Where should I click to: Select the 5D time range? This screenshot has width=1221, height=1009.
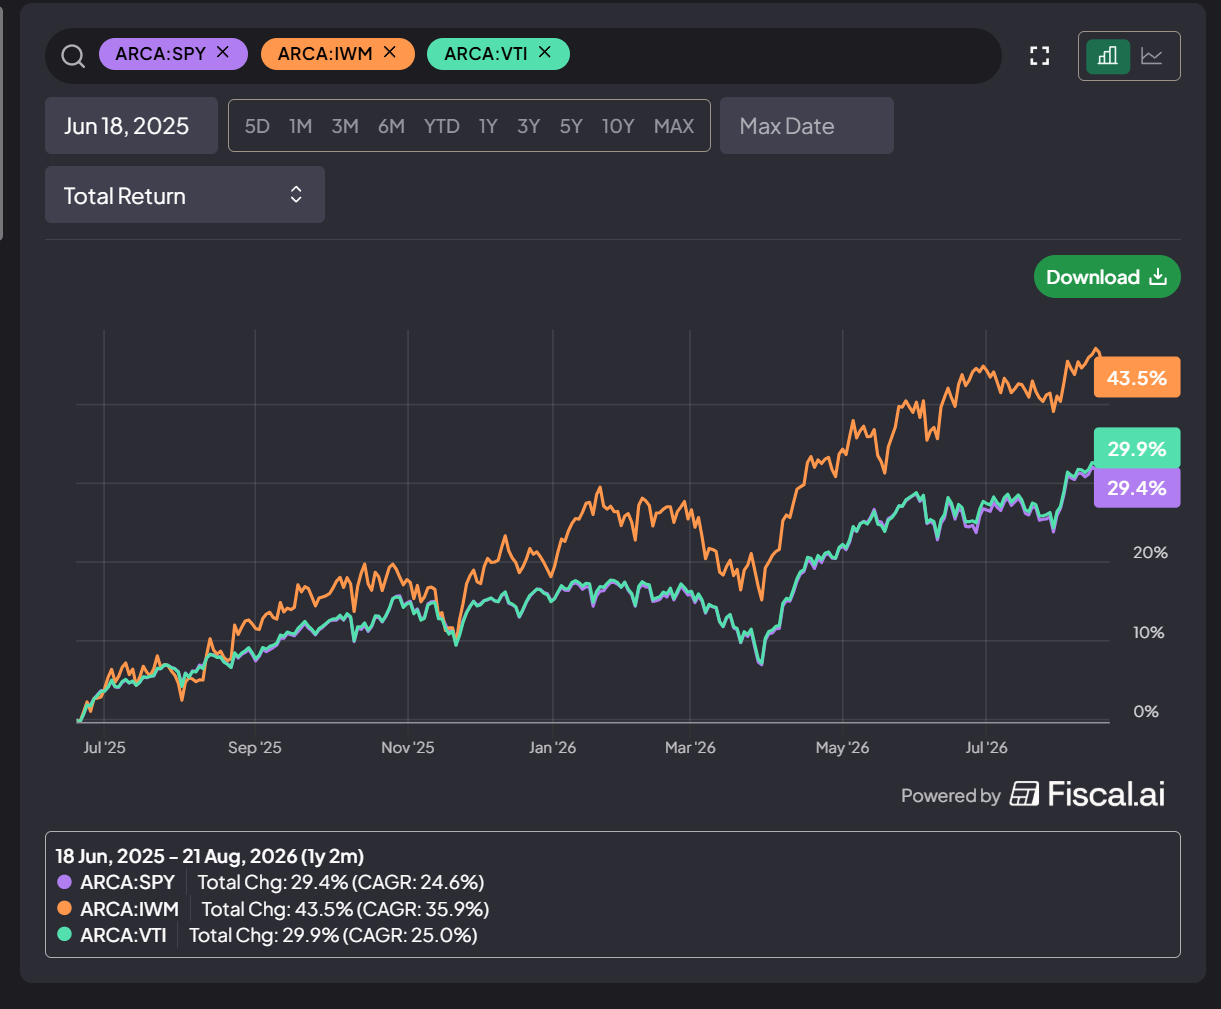(257, 126)
